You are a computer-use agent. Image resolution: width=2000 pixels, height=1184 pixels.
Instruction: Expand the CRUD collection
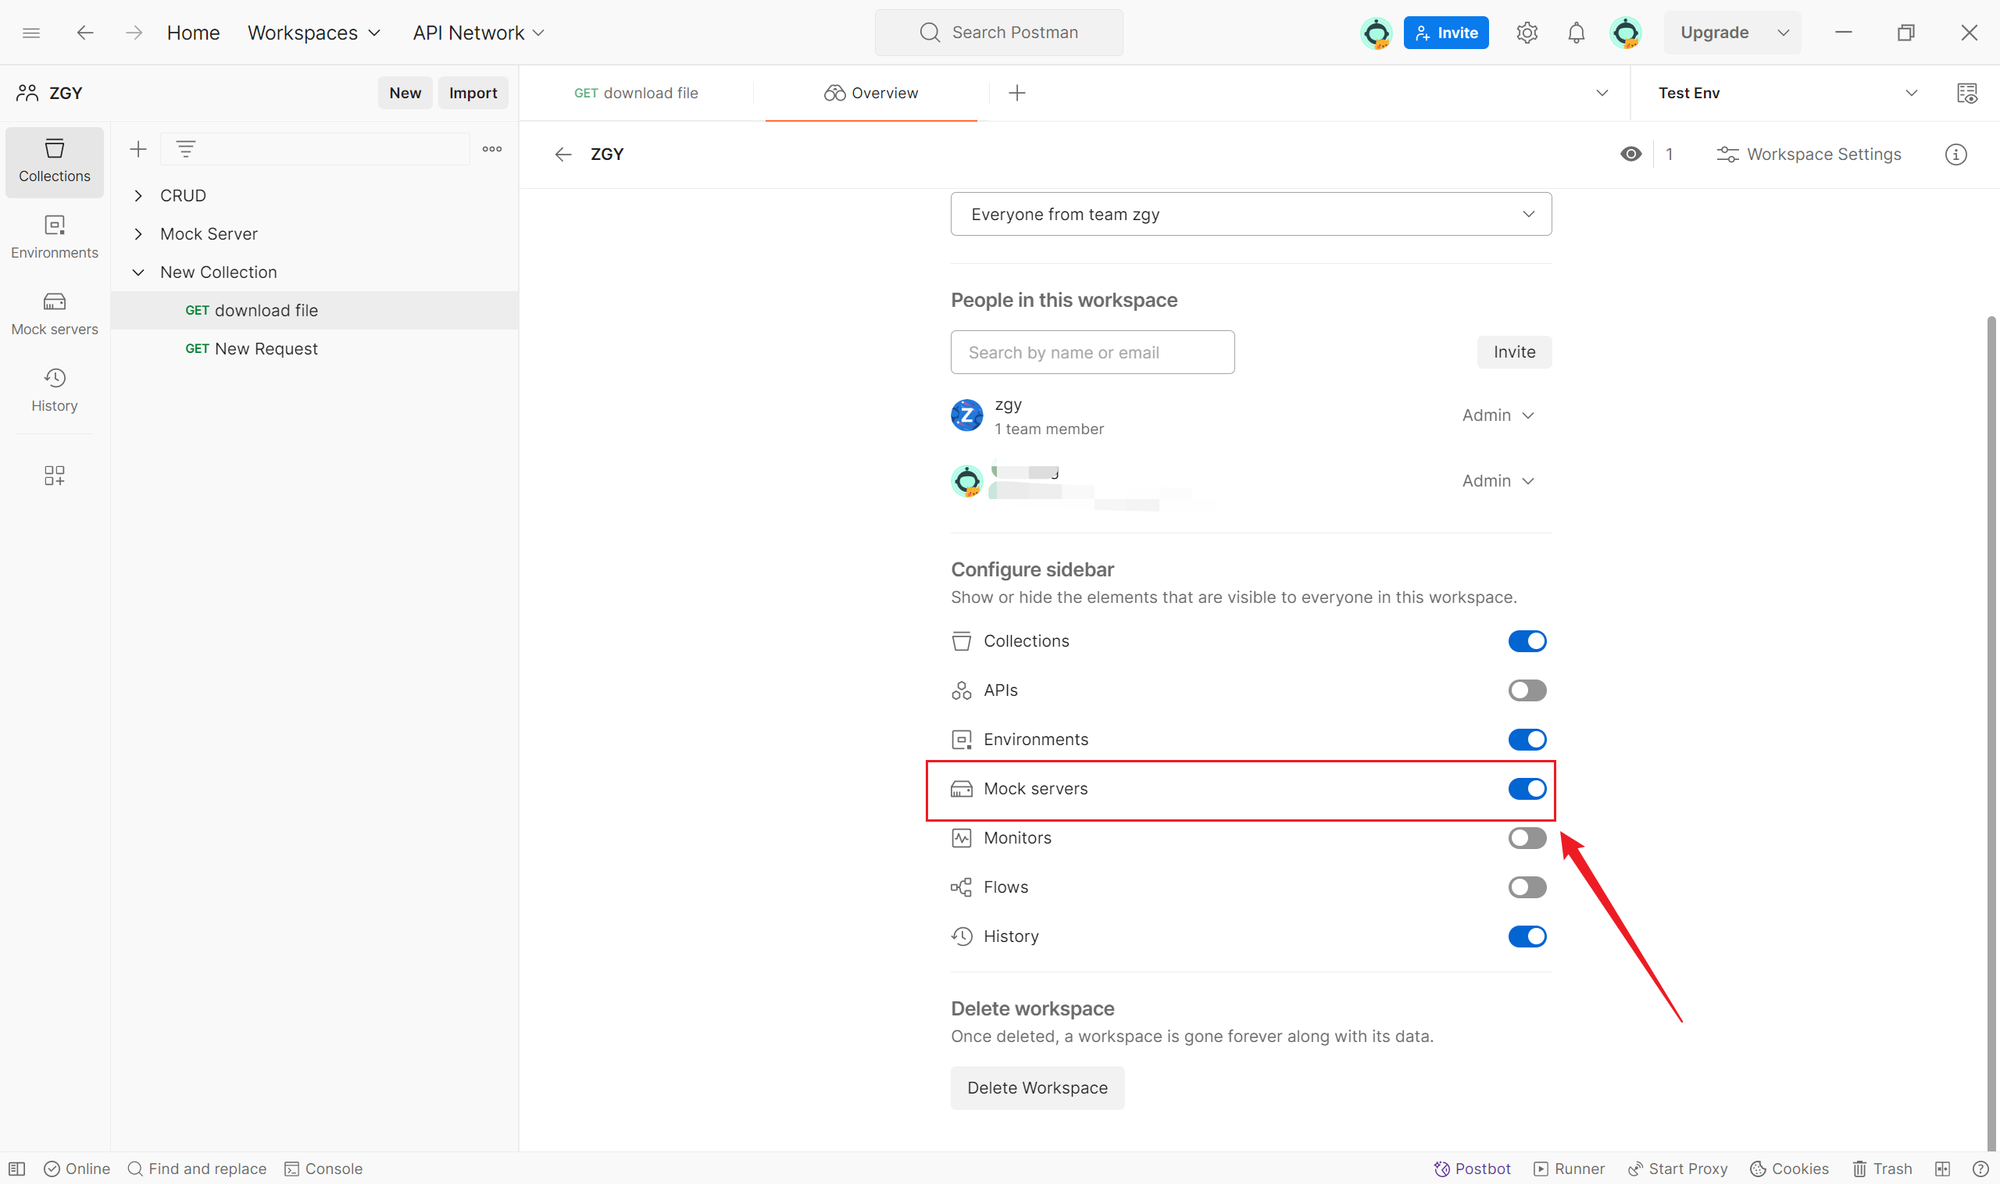tap(138, 196)
